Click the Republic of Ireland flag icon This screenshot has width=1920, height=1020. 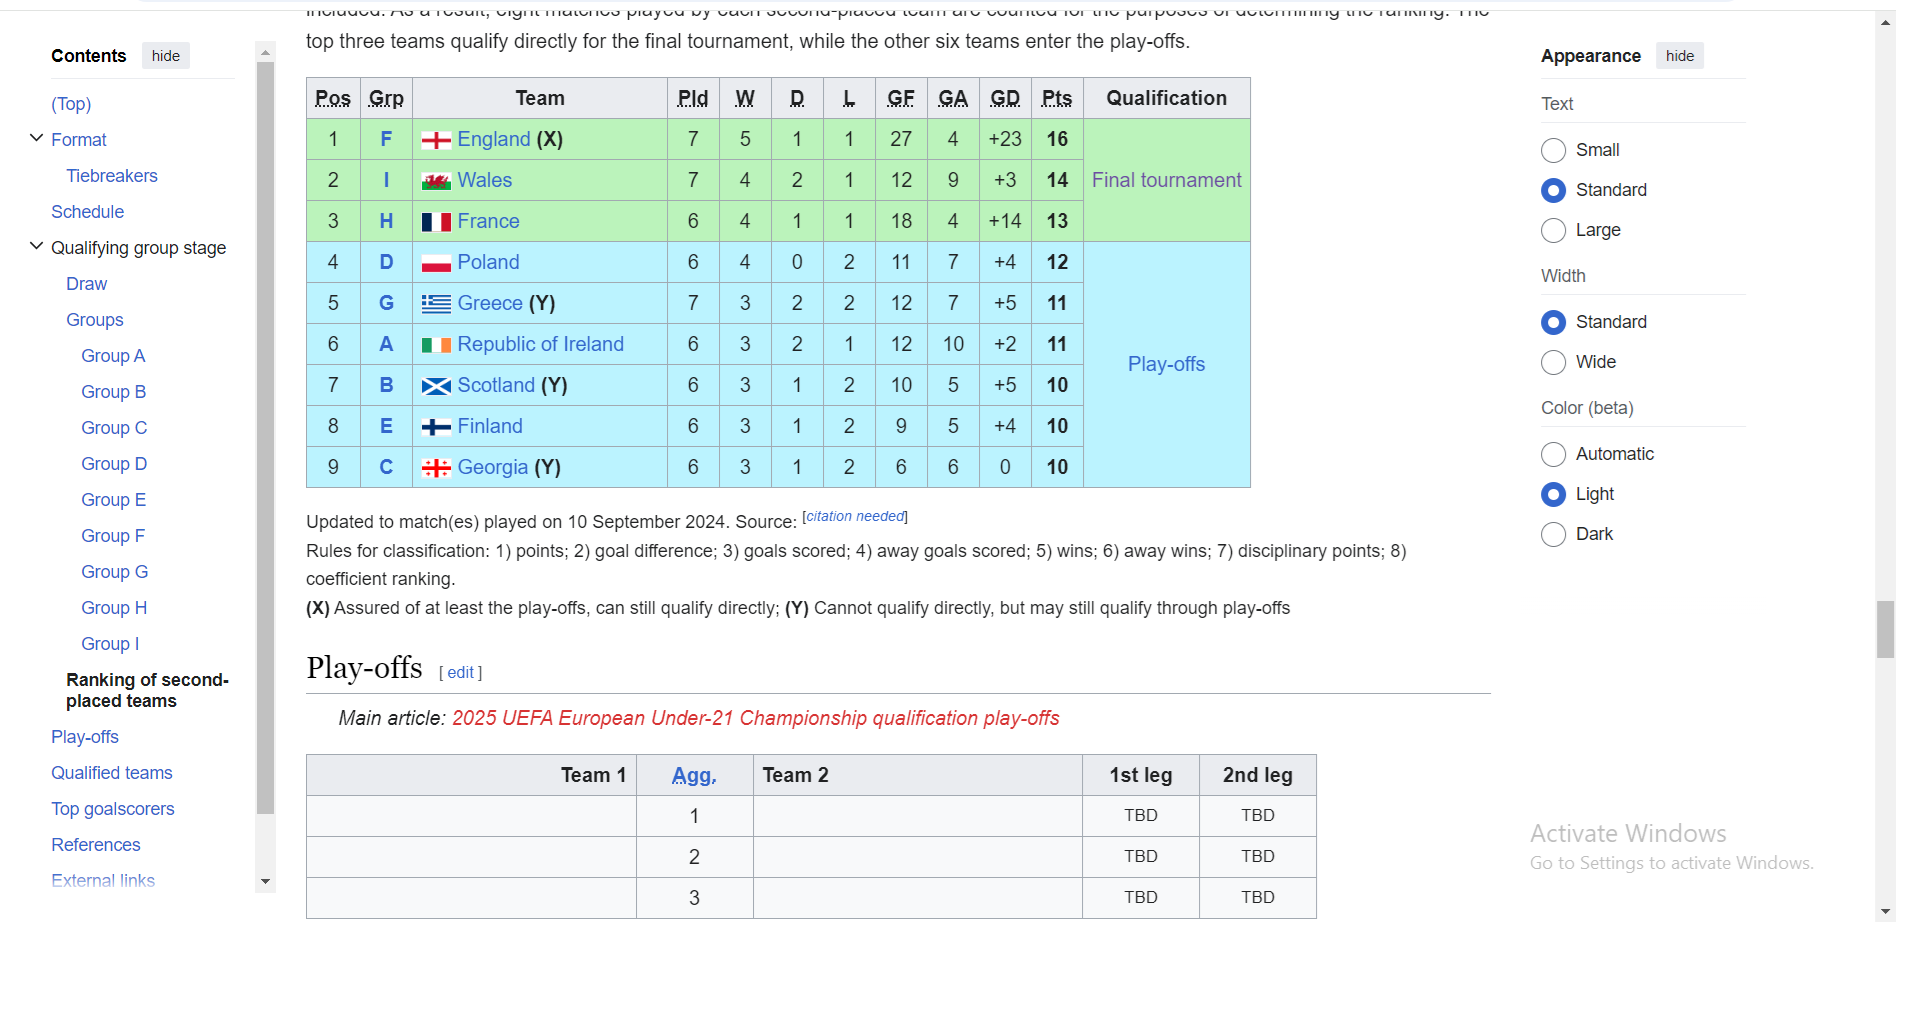pyautogui.click(x=436, y=345)
